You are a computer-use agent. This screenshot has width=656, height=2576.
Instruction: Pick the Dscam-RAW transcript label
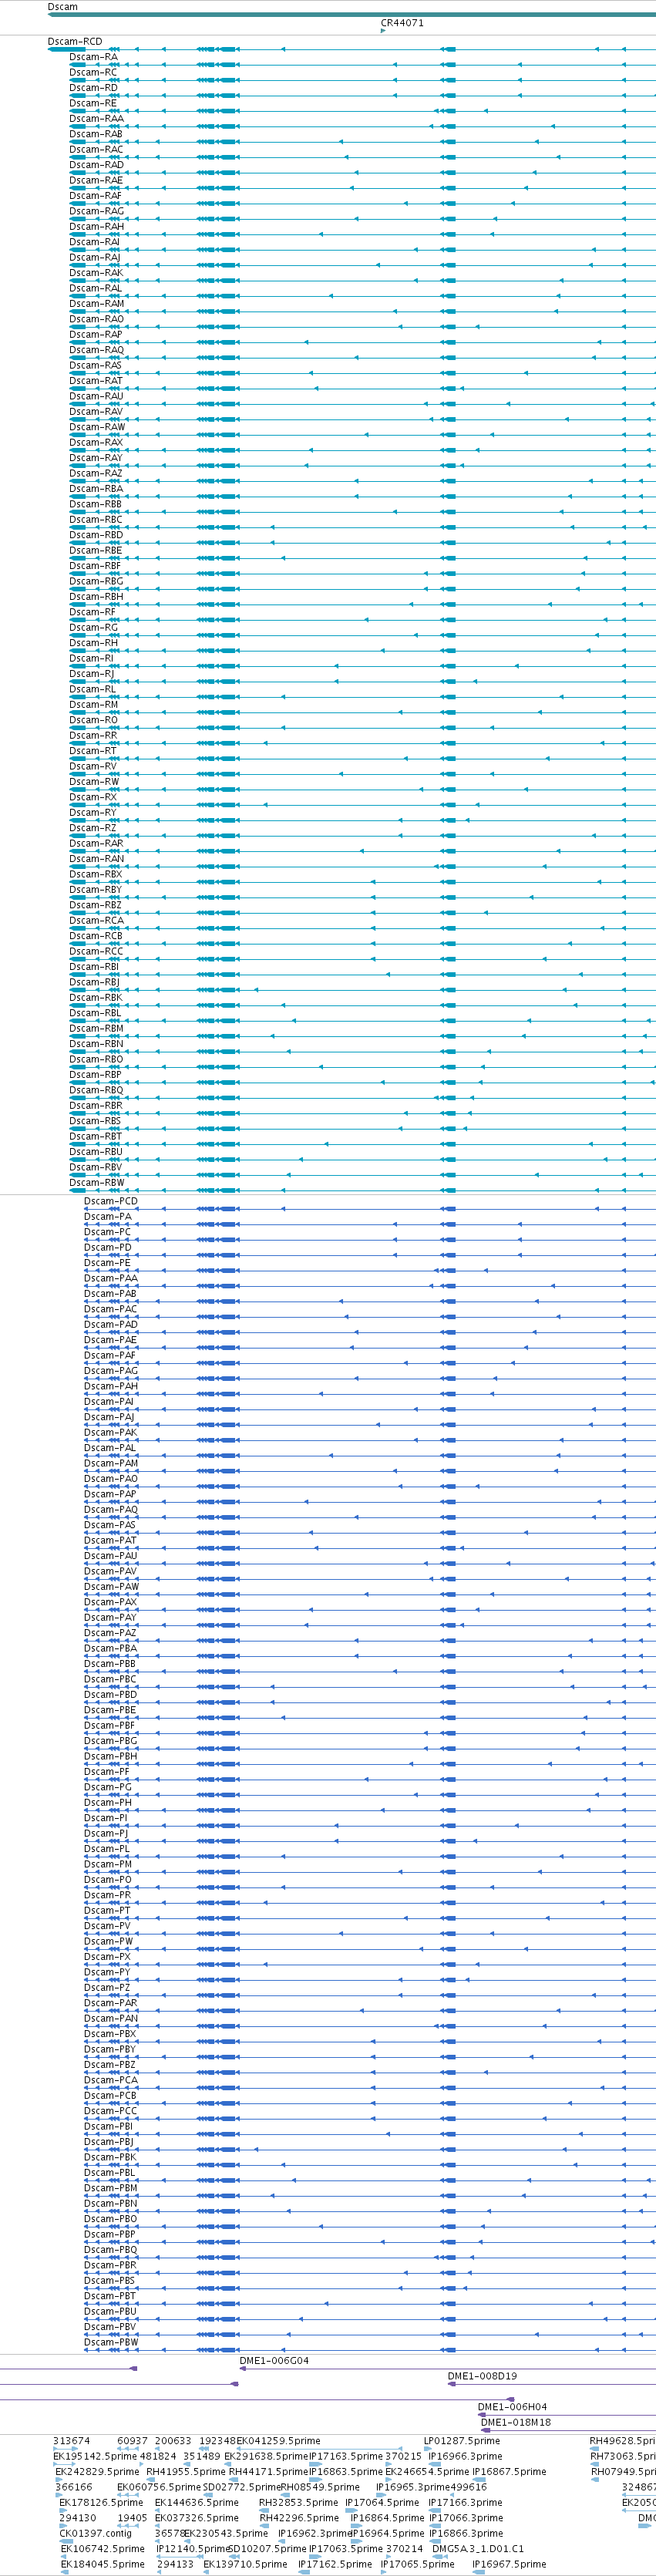click(x=97, y=427)
